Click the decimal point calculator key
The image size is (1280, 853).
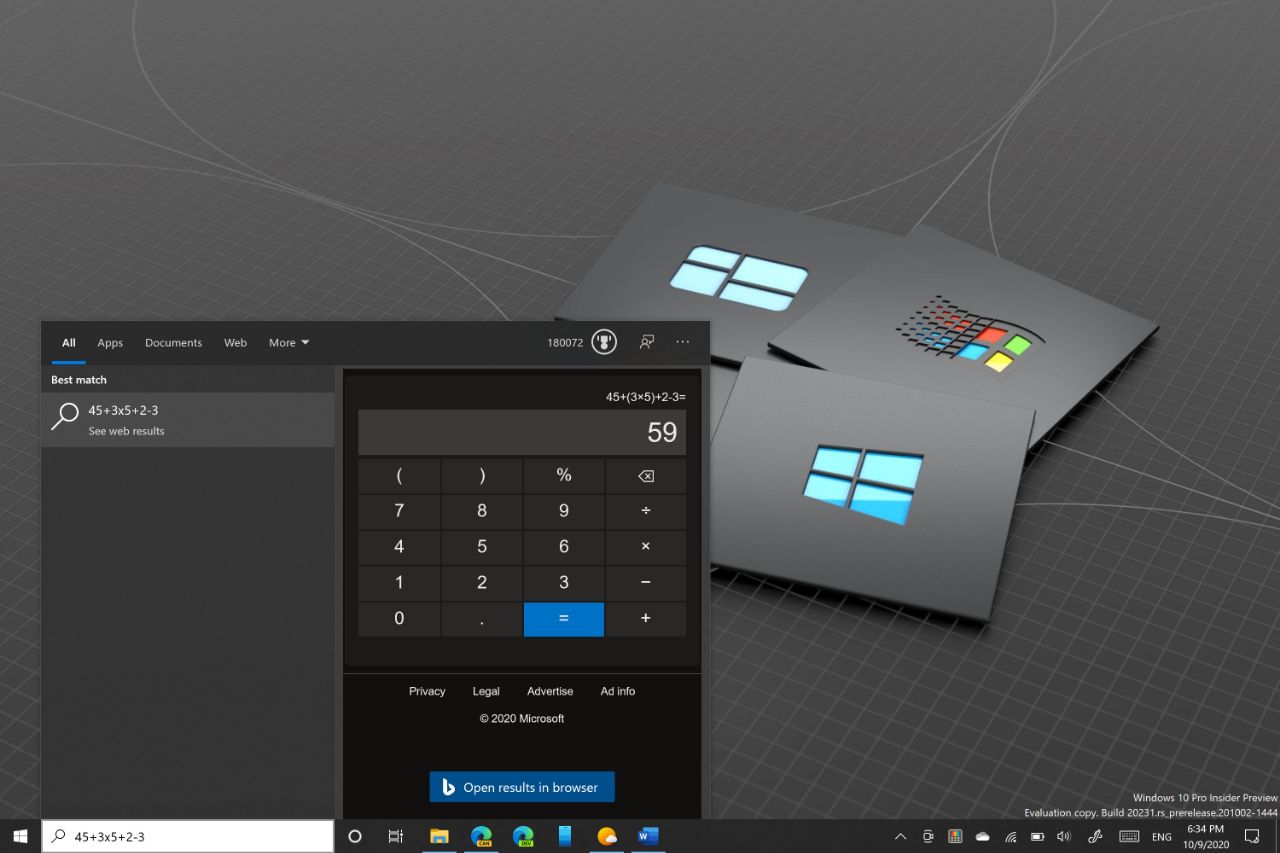click(x=482, y=619)
